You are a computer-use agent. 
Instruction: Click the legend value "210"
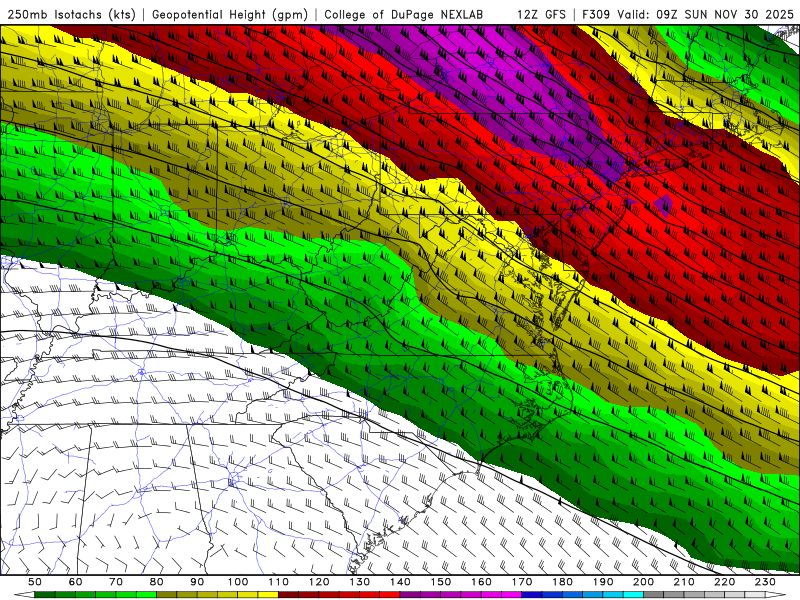click(684, 582)
